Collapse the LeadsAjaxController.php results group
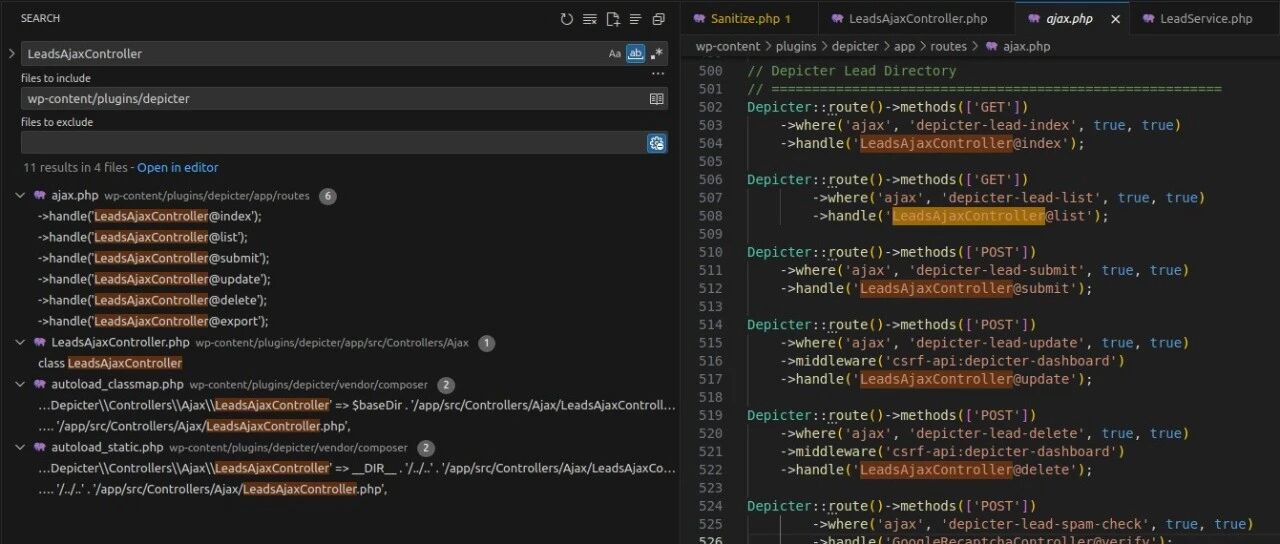The height and width of the screenshot is (544, 1280). (21, 343)
